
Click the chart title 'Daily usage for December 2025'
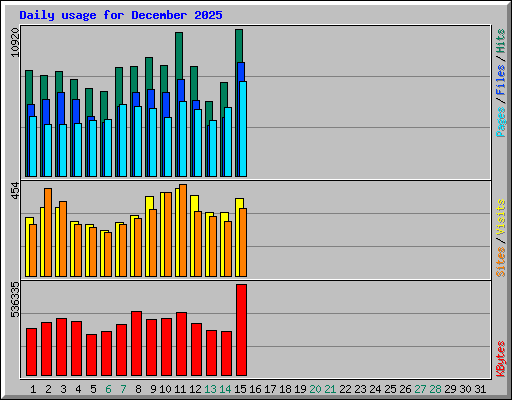121,15
